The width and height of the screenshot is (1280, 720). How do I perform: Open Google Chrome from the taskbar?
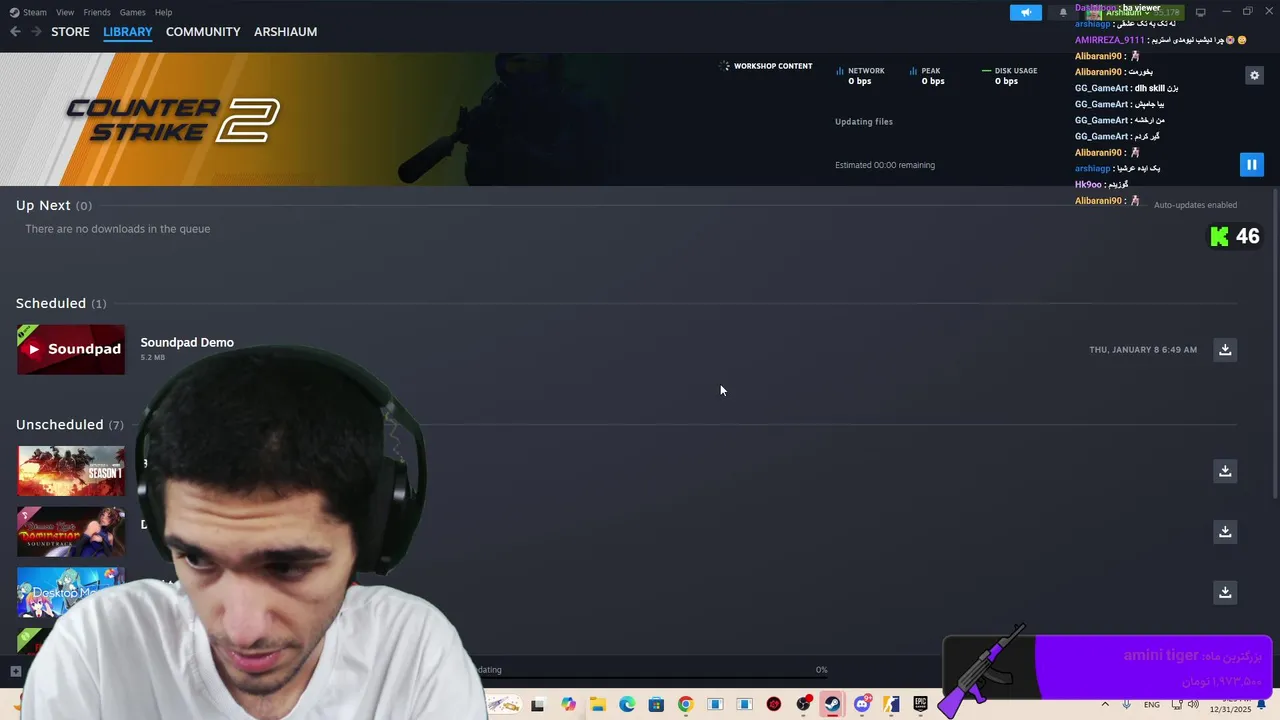[685, 705]
